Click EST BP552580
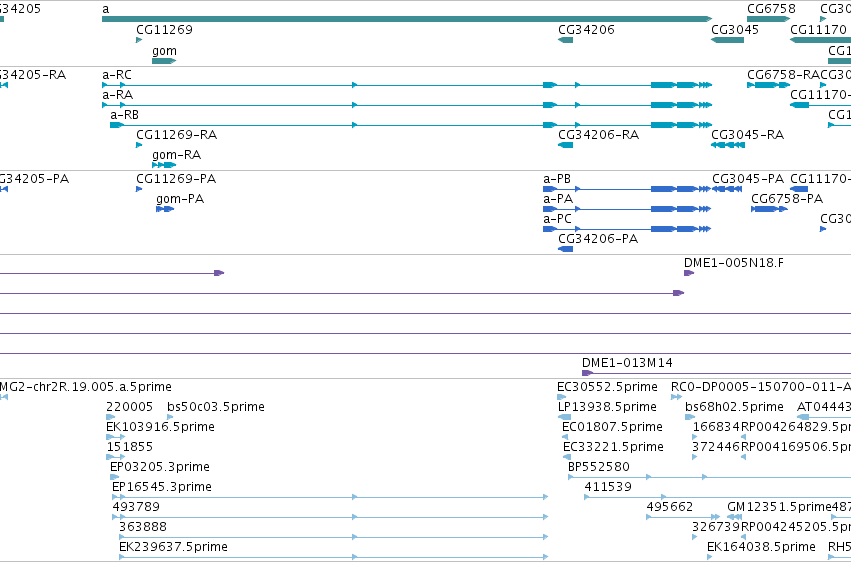The height and width of the screenshot is (562, 851). 709,477
